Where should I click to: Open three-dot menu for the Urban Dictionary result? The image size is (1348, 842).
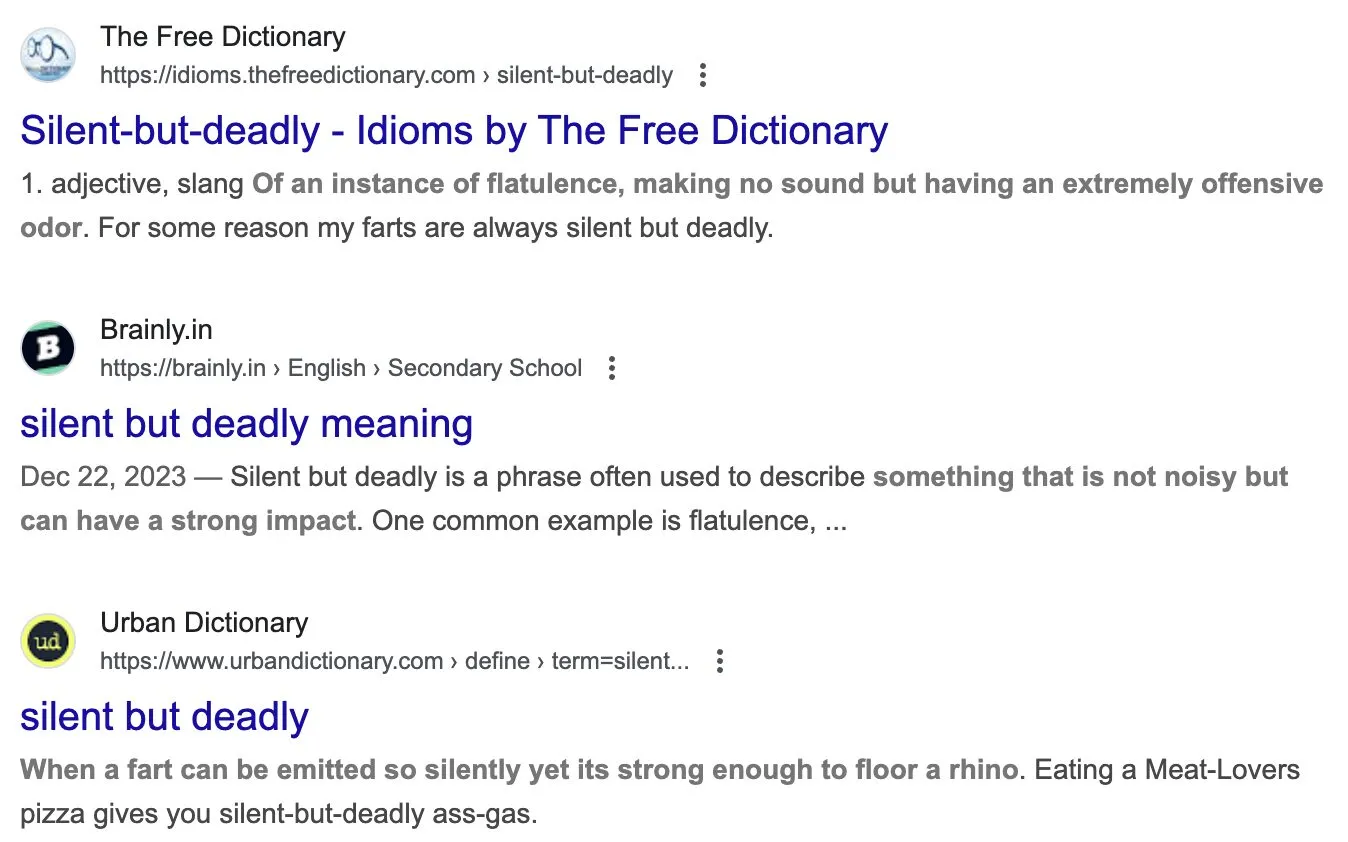pos(719,661)
